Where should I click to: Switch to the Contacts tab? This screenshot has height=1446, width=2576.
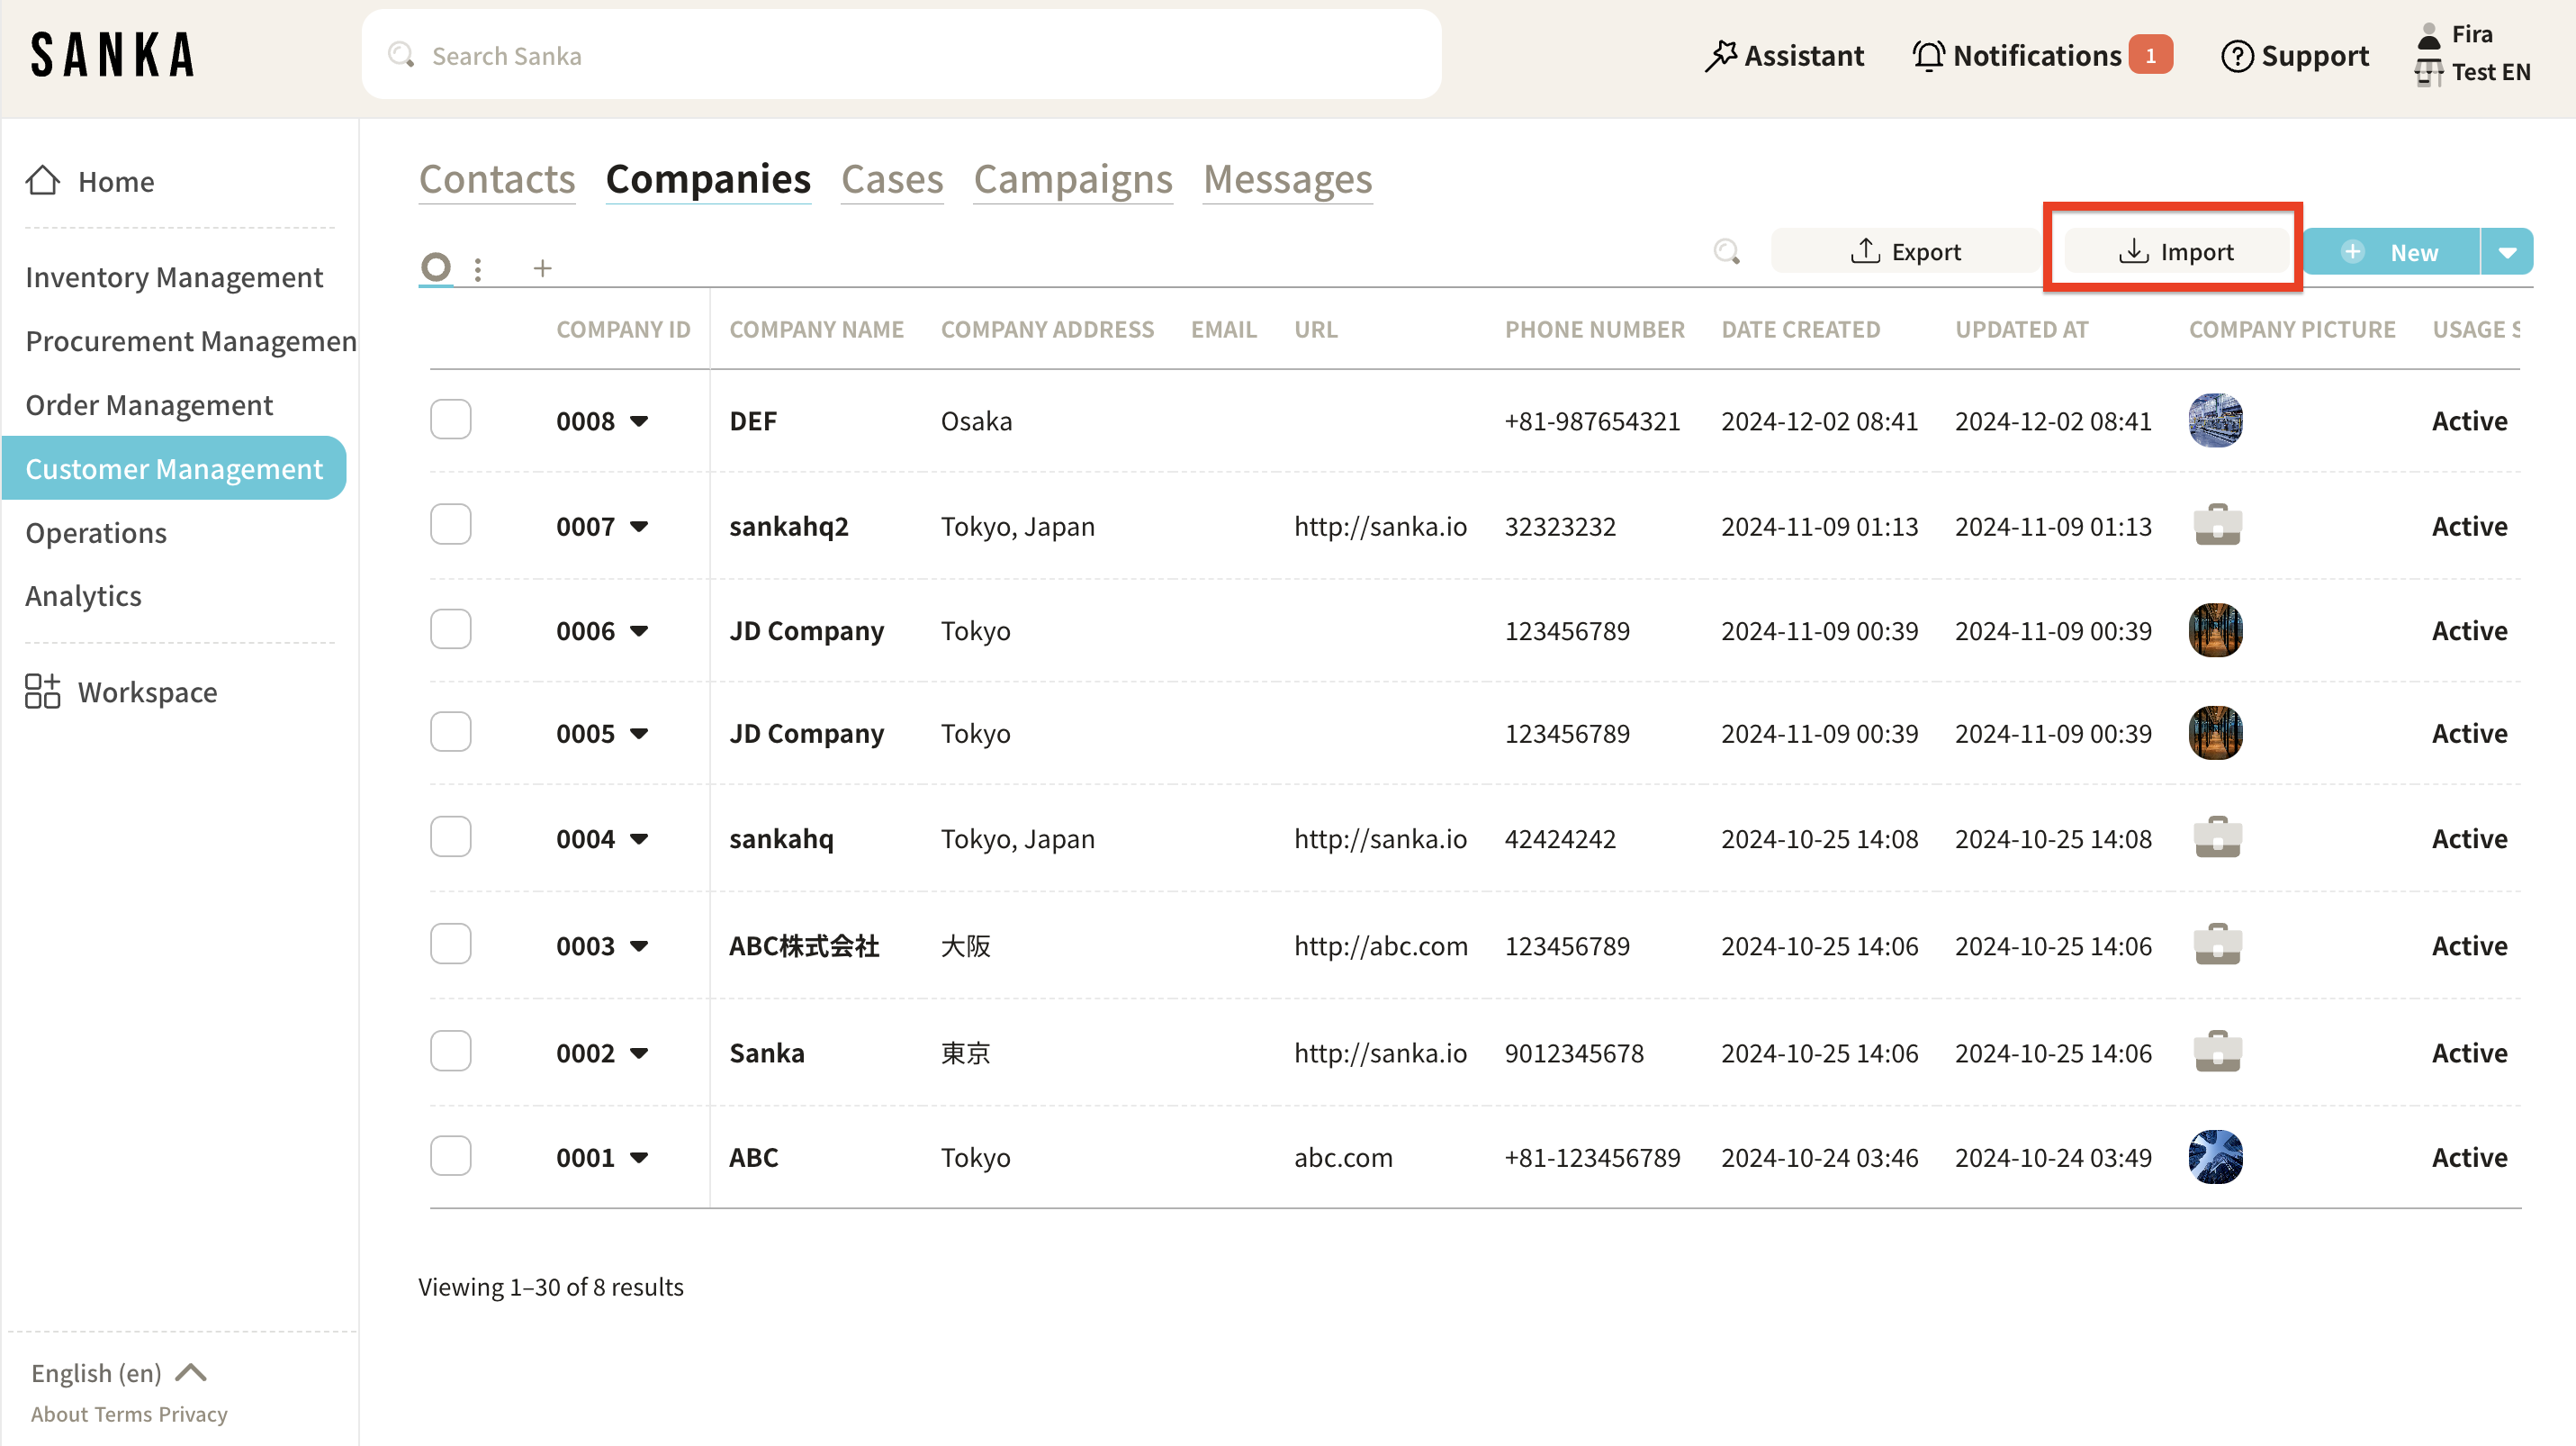click(x=497, y=180)
